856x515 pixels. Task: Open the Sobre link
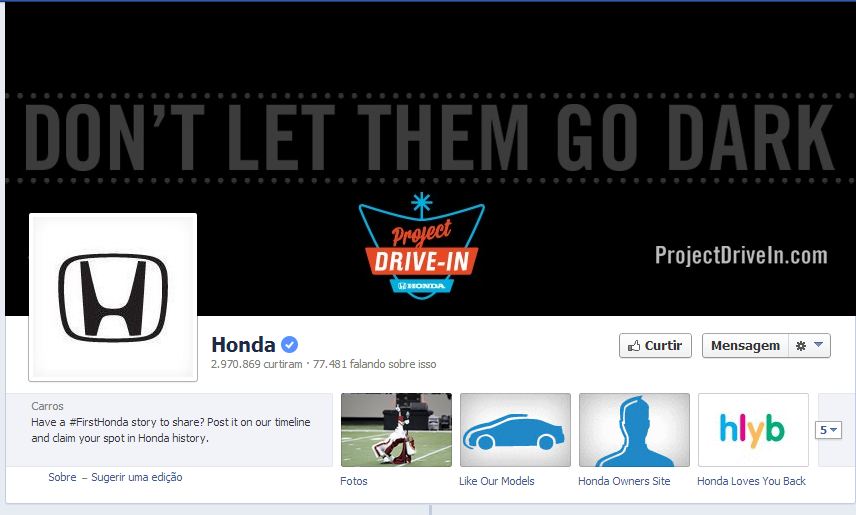[x=62, y=477]
